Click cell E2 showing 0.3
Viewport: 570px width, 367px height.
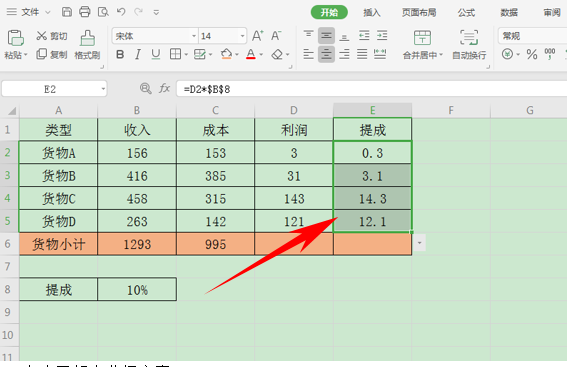pyautogui.click(x=373, y=153)
